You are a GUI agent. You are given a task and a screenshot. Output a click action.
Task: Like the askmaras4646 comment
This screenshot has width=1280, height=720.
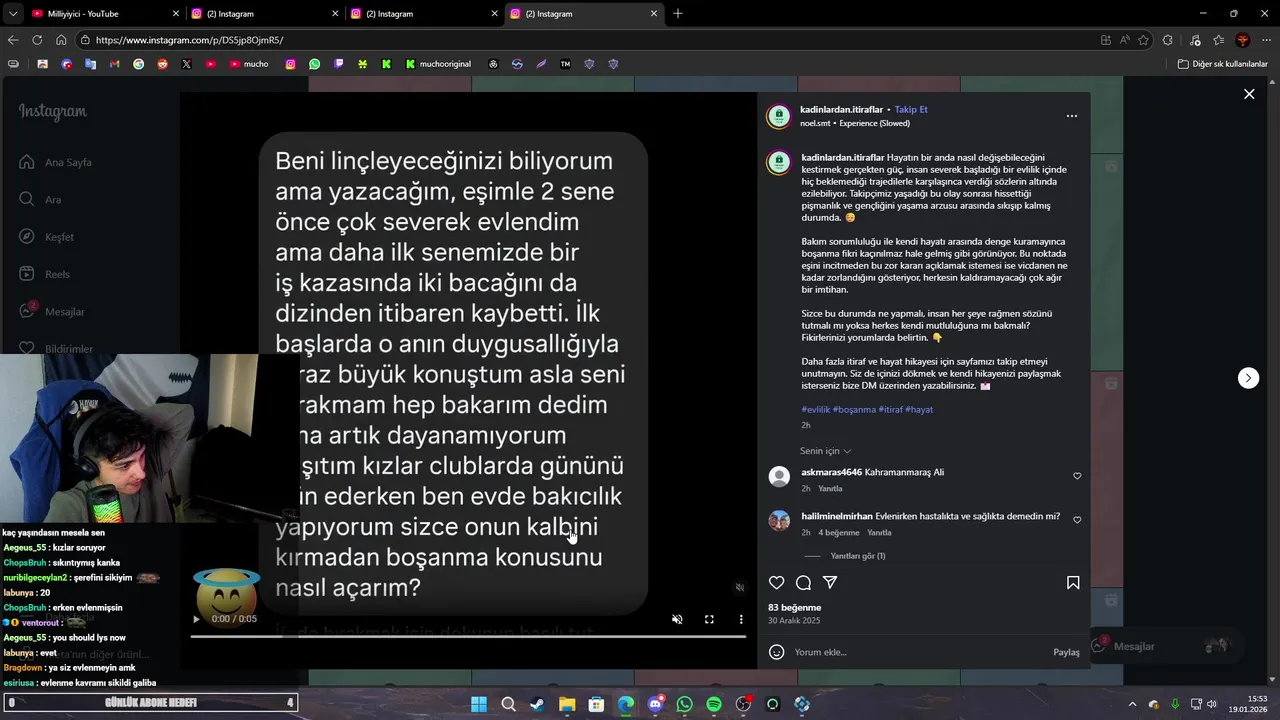click(1077, 476)
